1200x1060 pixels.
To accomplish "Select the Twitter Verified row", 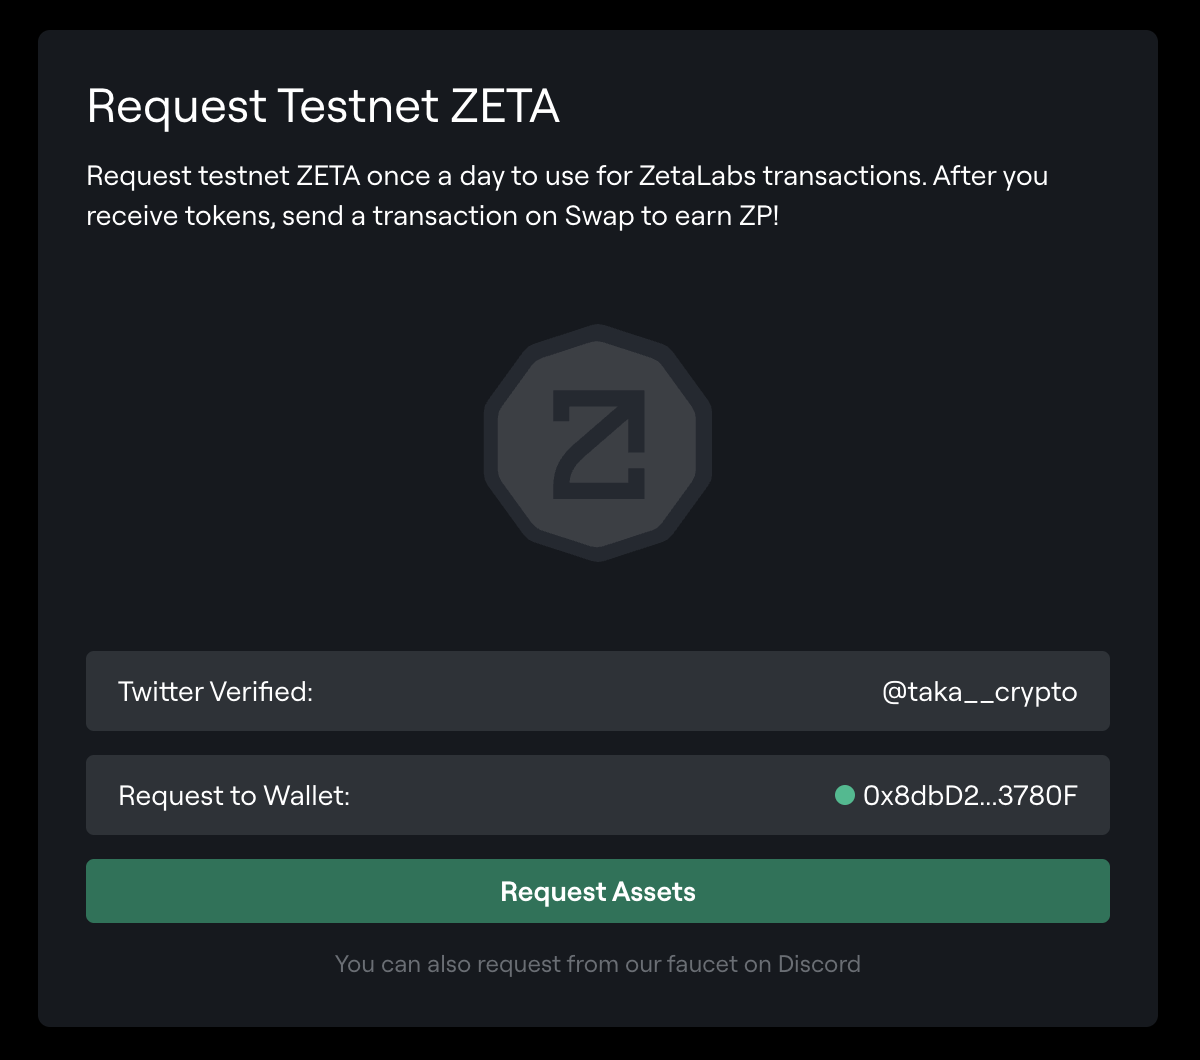I will [597, 691].
